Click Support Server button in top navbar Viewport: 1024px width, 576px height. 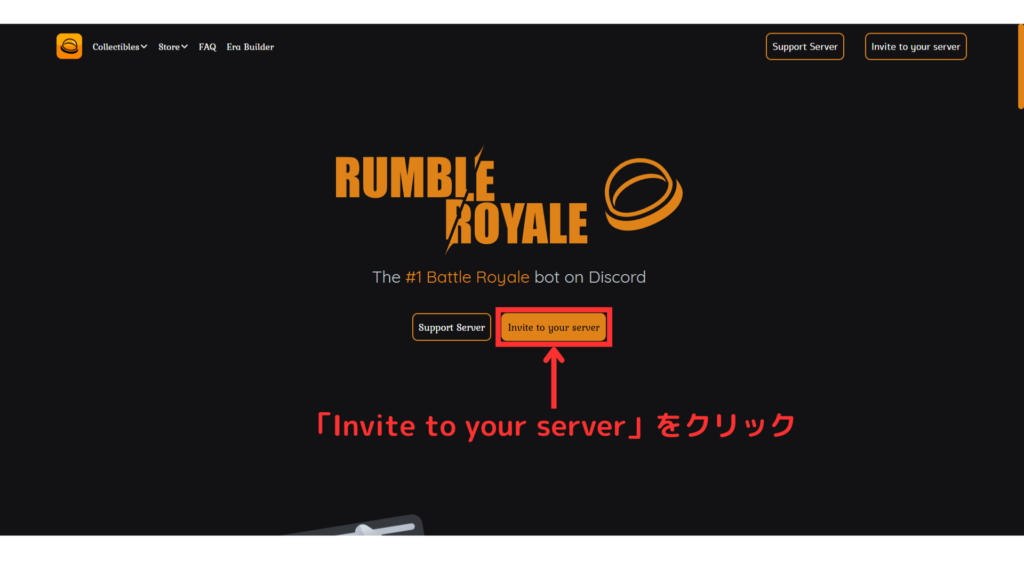tap(805, 46)
